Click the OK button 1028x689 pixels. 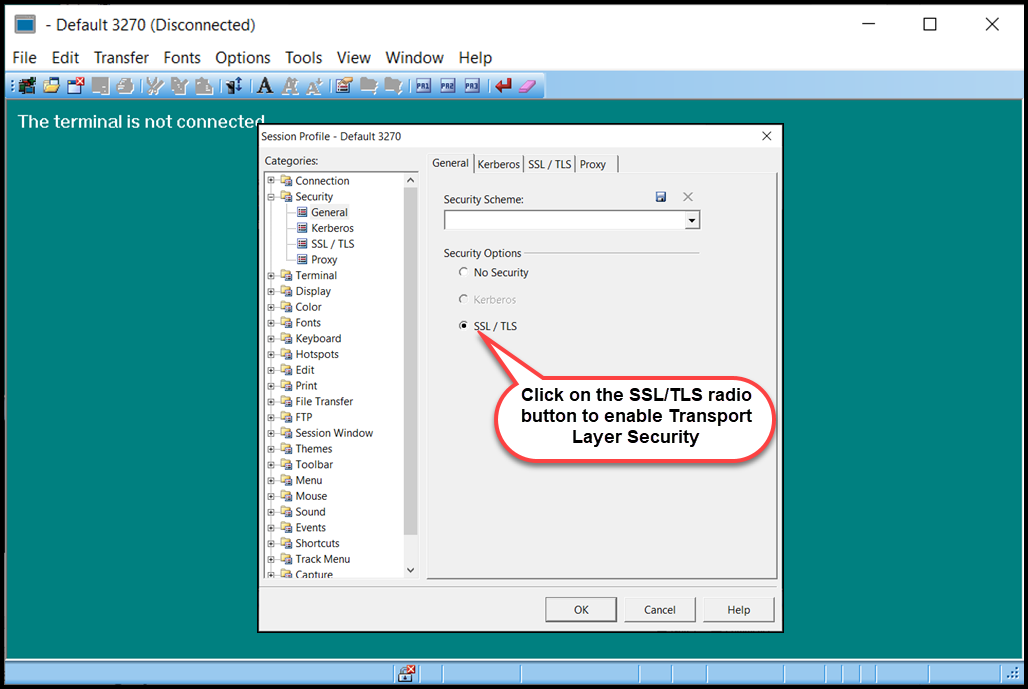(580, 609)
